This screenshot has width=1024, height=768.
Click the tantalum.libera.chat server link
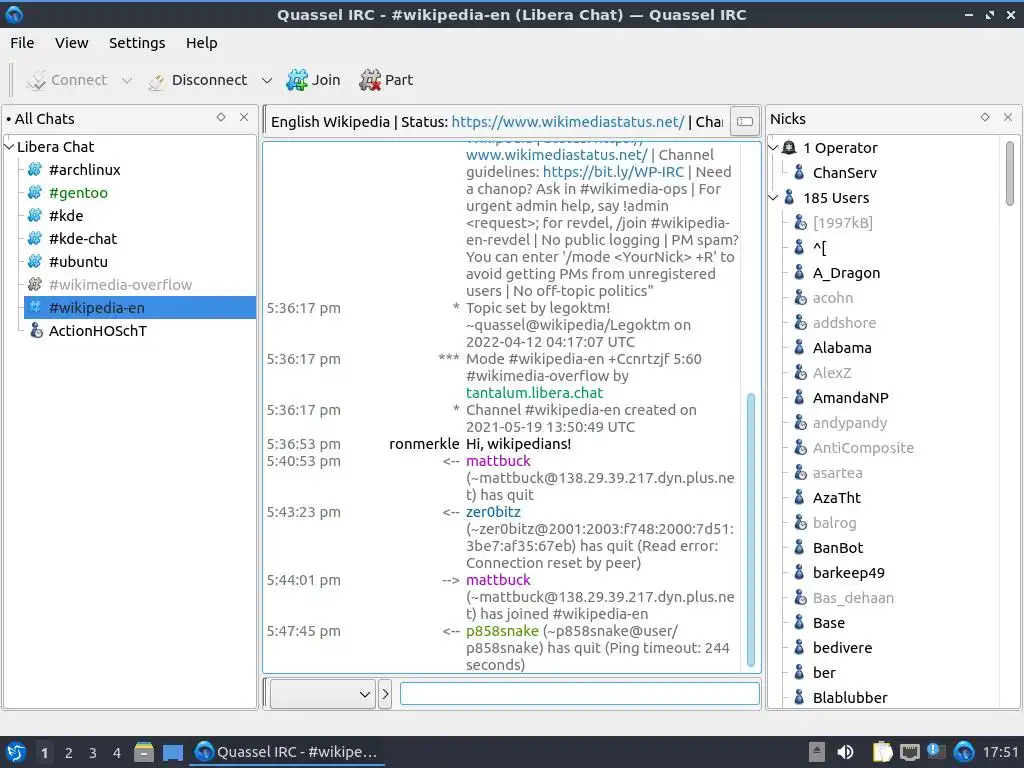(534, 393)
